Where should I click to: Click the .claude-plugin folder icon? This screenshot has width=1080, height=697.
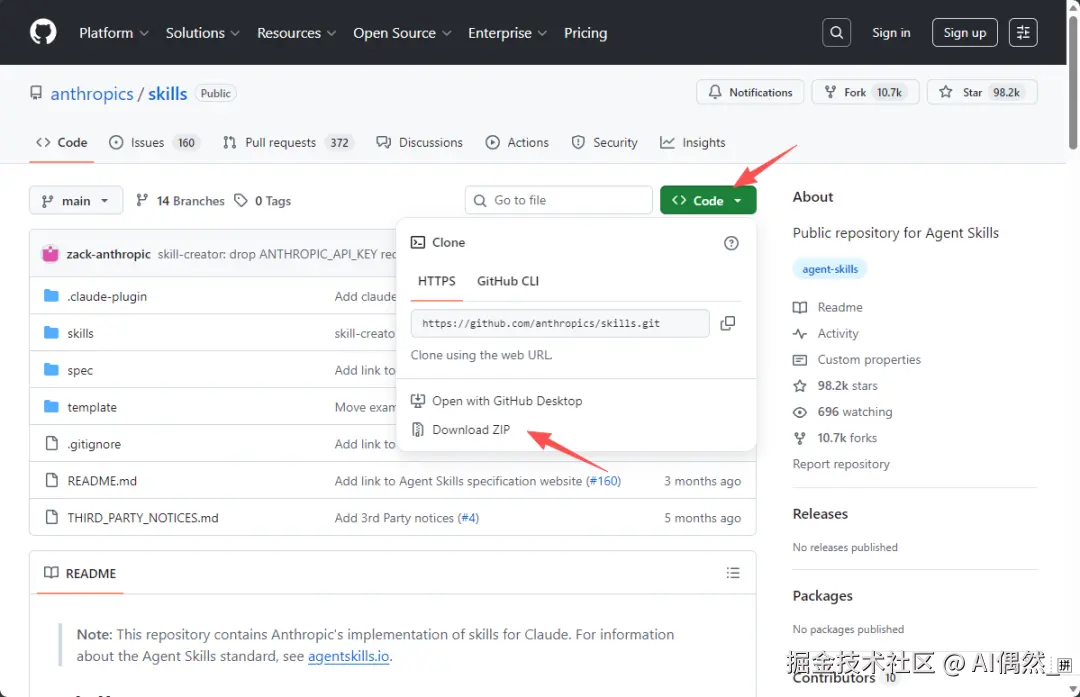pyautogui.click(x=51, y=296)
